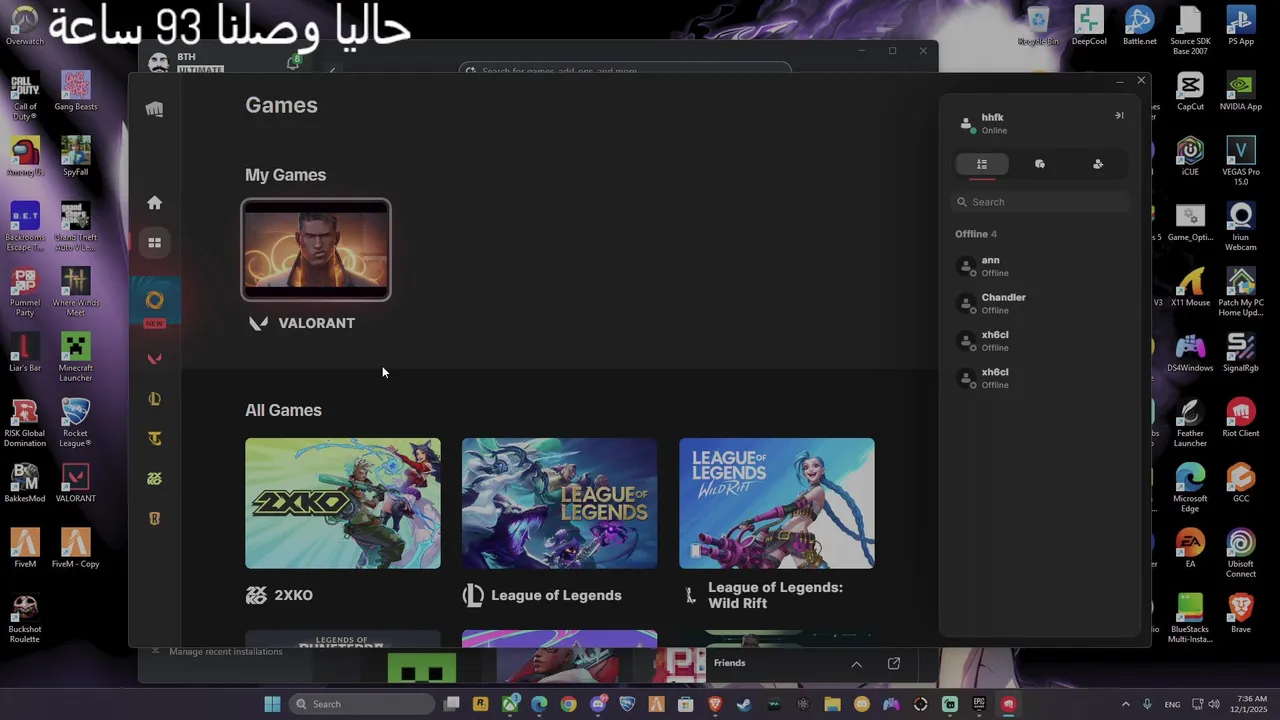The height and width of the screenshot is (720, 1280).
Task: Show hidden system tray icons
Action: tap(1125, 704)
